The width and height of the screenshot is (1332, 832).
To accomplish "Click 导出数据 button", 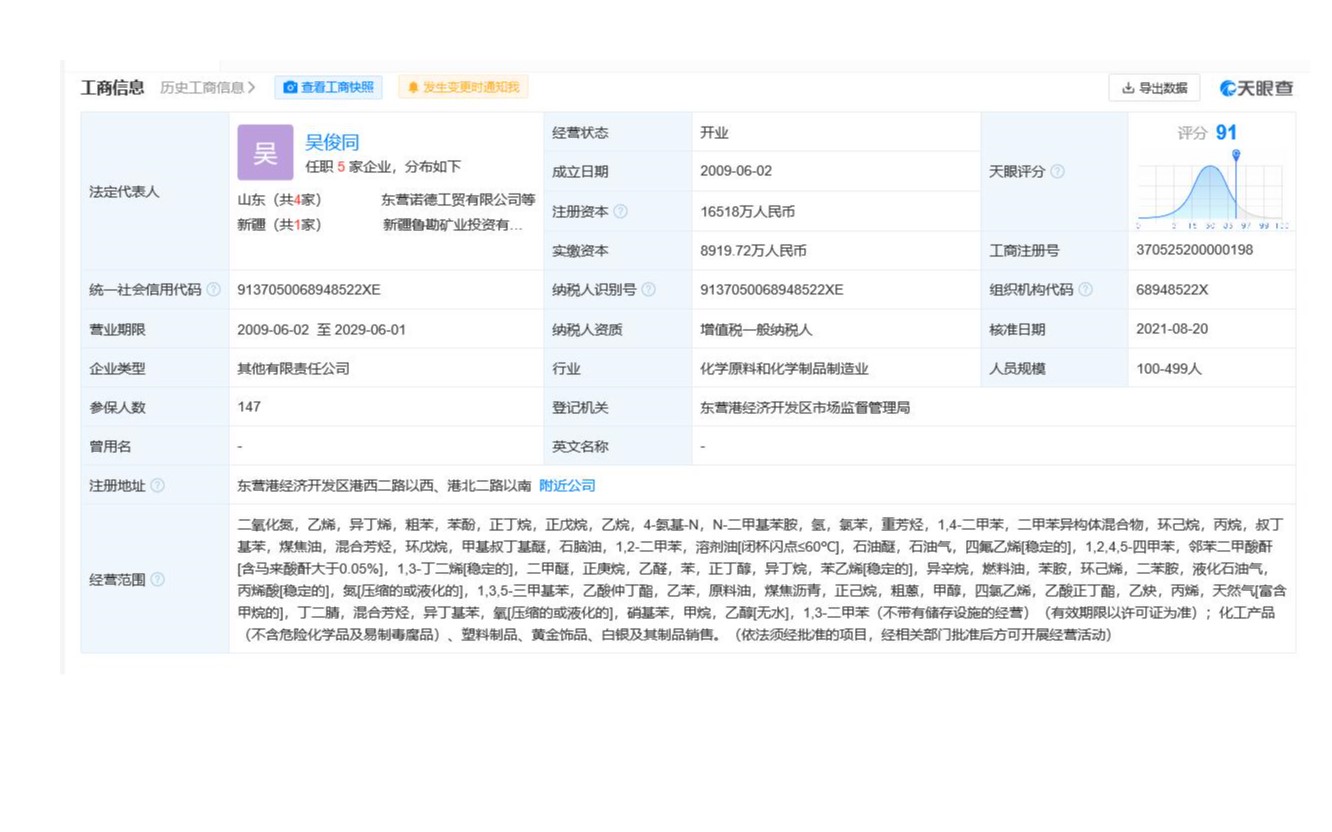I will (1154, 88).
